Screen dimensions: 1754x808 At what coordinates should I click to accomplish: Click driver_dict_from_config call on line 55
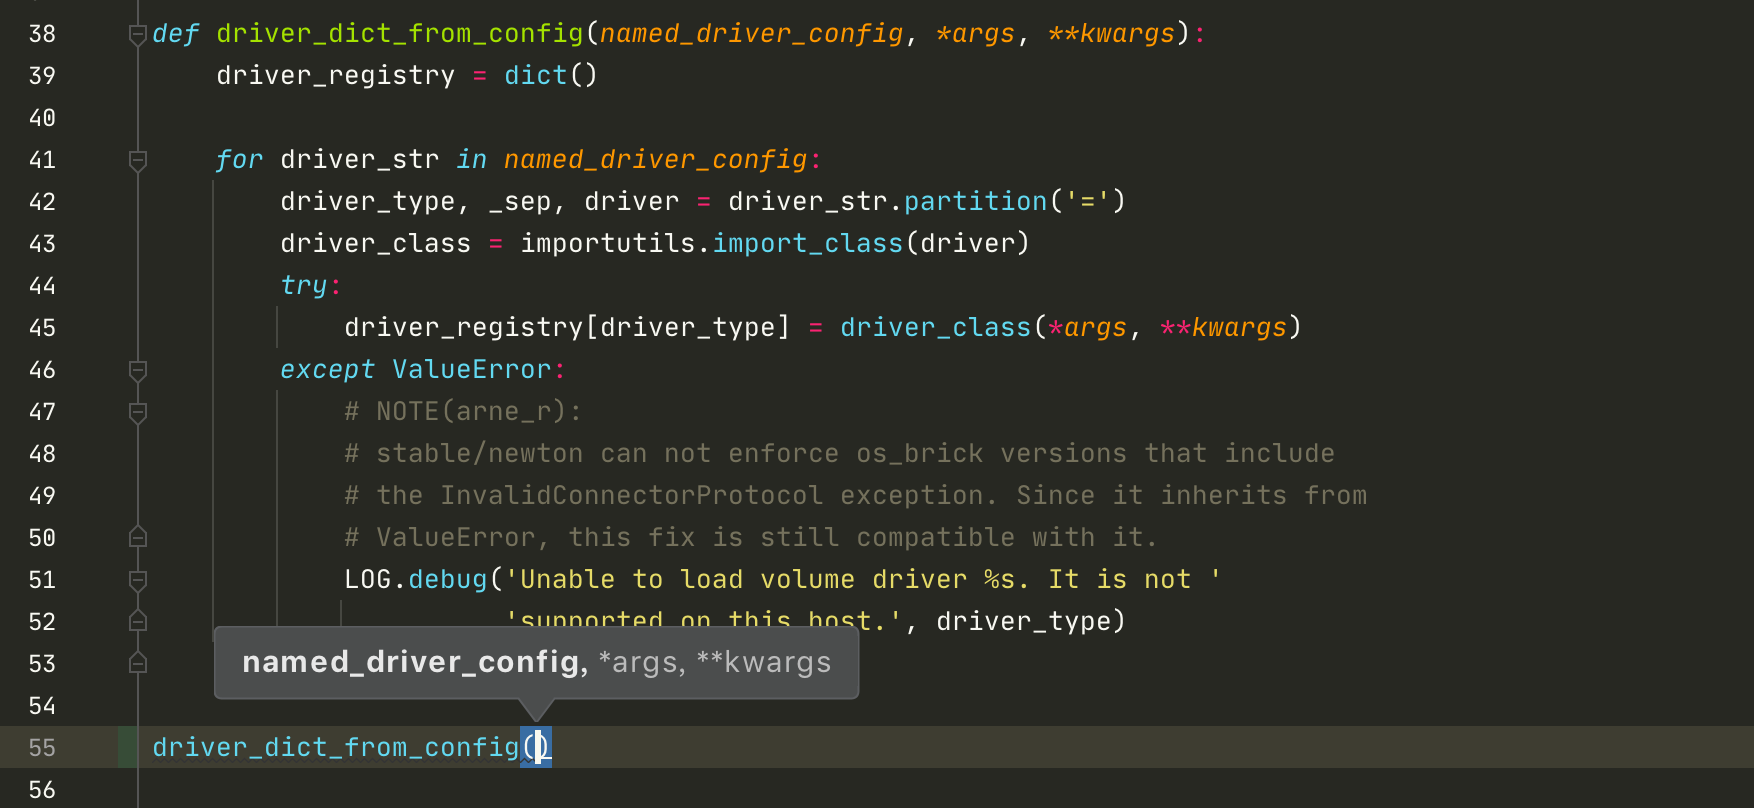(x=335, y=748)
